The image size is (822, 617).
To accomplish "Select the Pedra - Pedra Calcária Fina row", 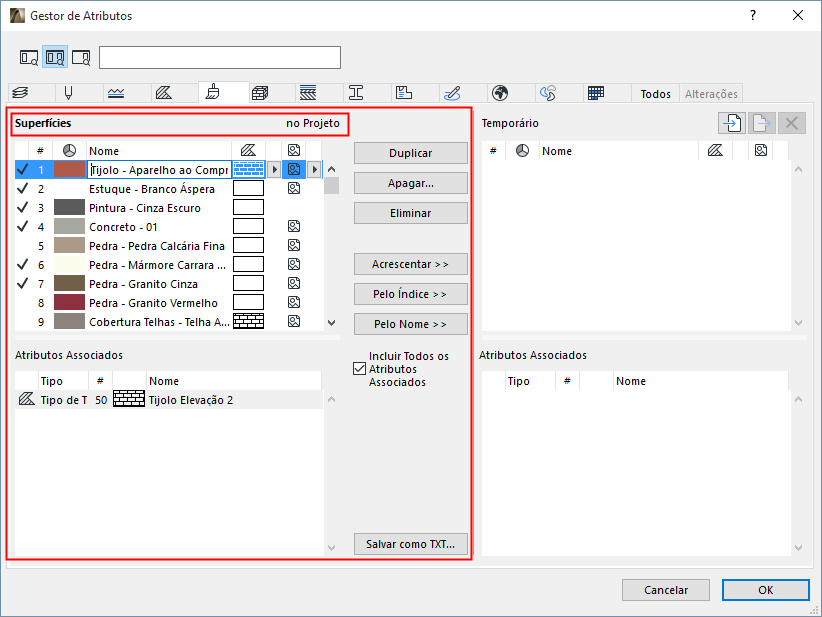I will [x=169, y=245].
